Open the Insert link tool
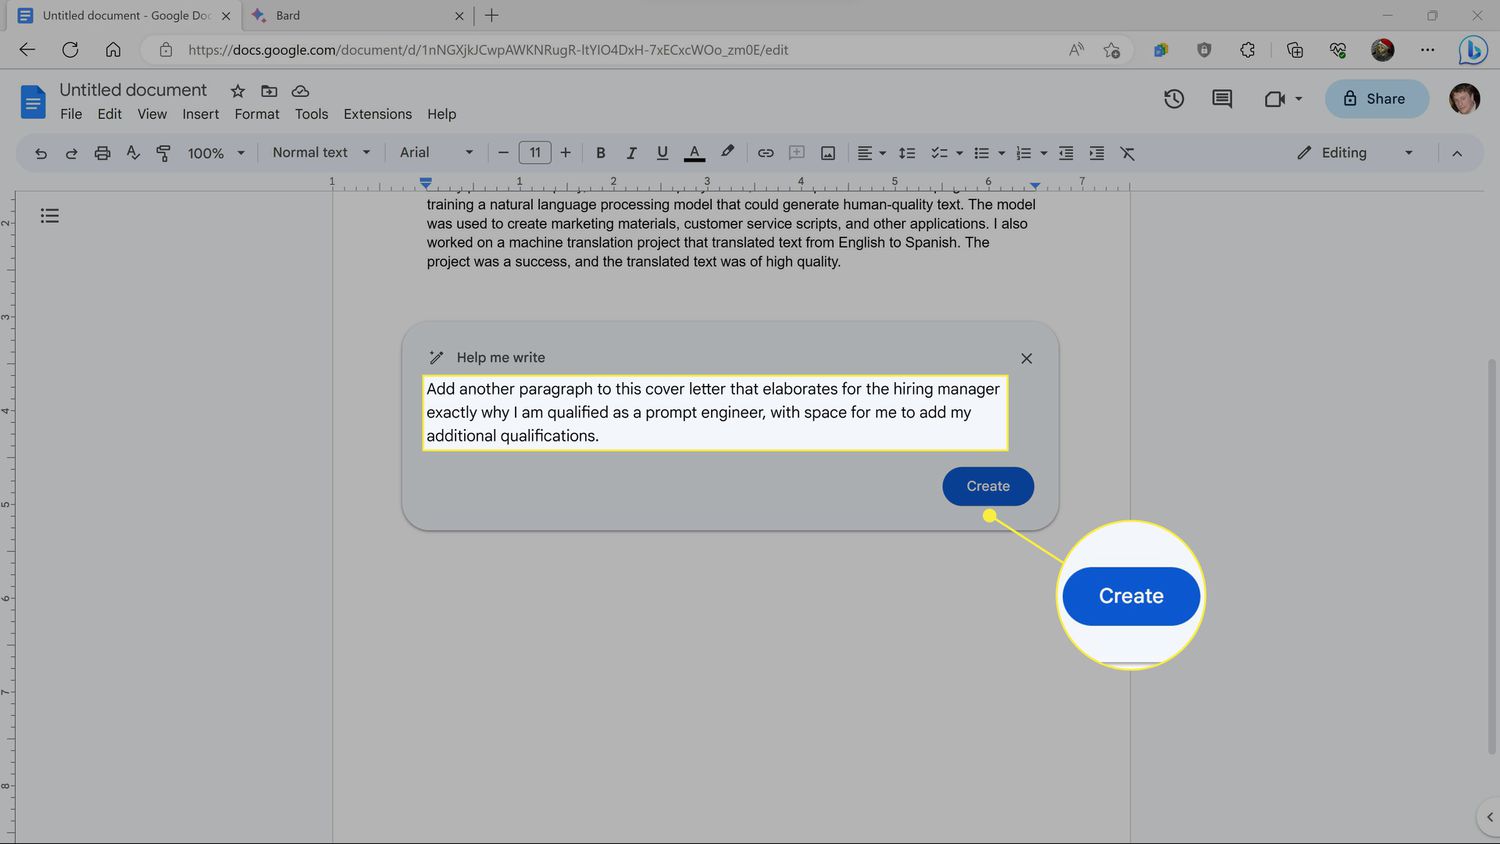 (x=765, y=153)
